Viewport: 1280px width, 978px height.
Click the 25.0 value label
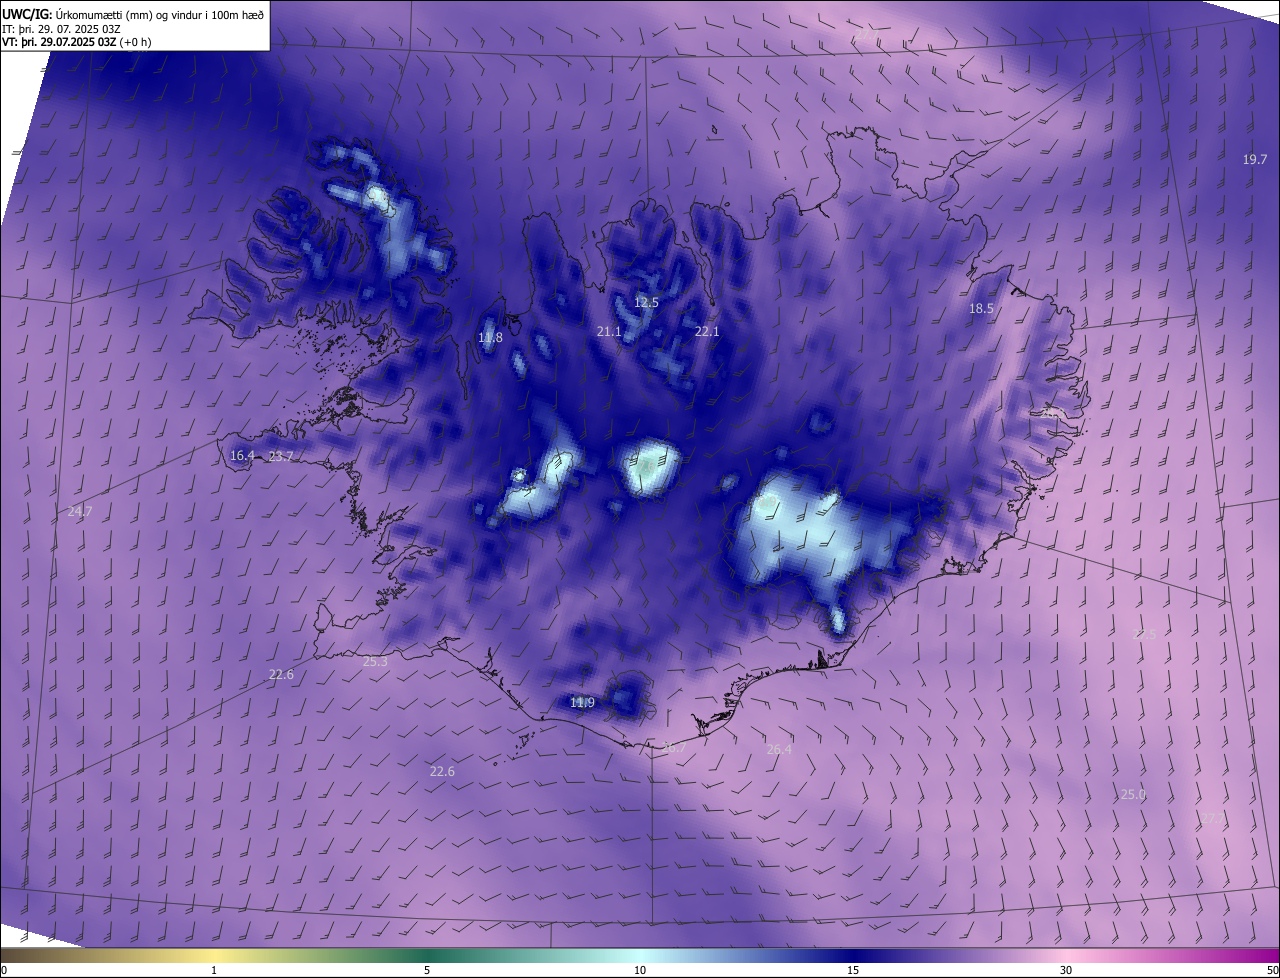1133,794
